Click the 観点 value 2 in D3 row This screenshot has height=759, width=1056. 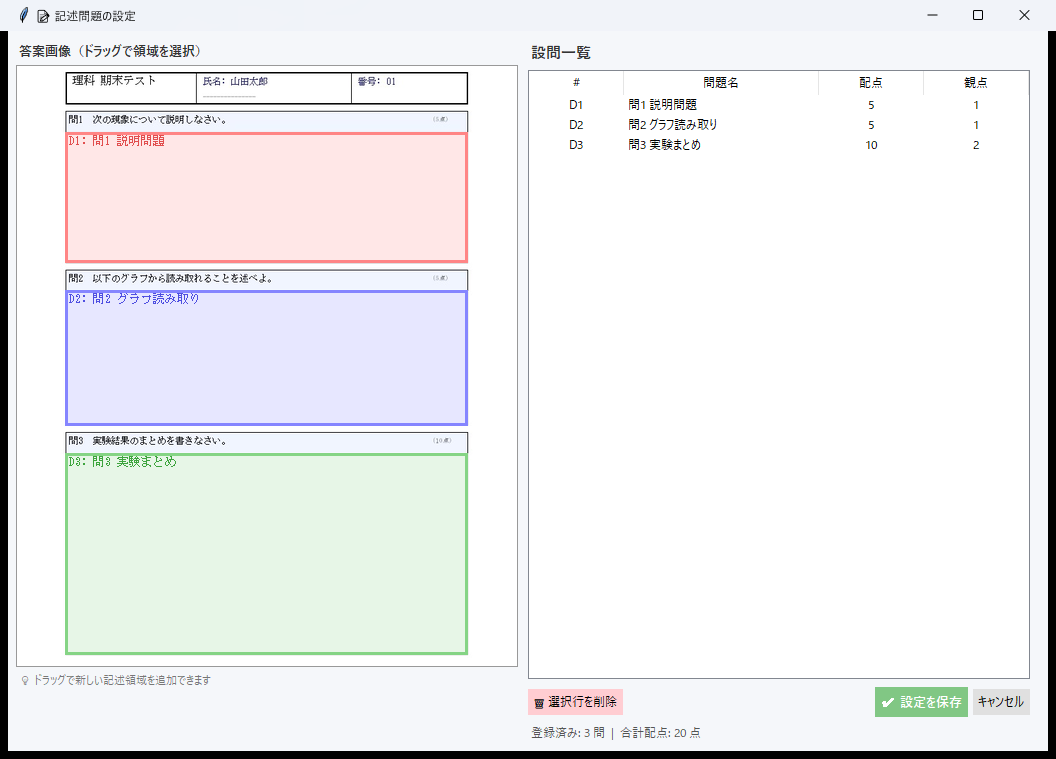(975, 145)
